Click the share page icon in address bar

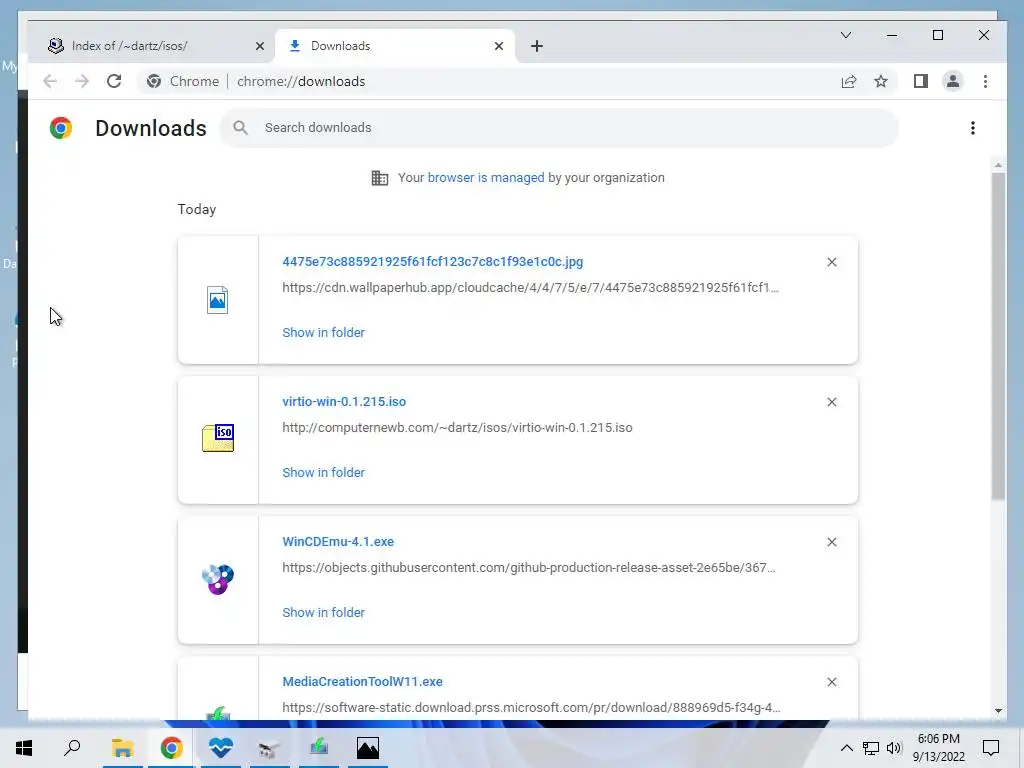point(848,81)
